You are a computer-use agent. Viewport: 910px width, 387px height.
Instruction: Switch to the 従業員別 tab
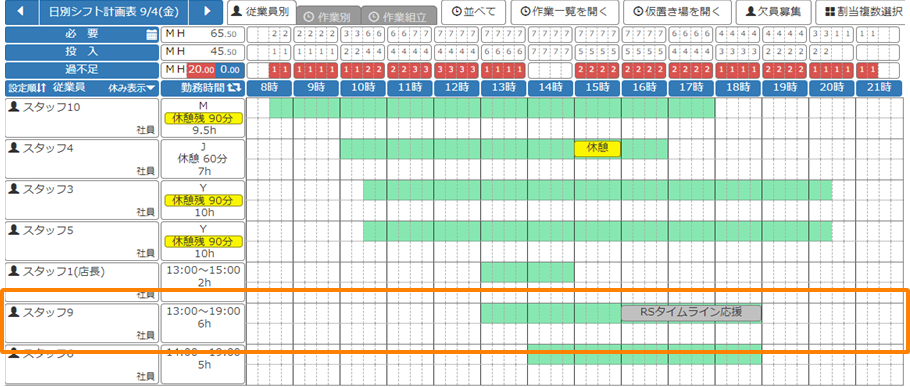261,13
